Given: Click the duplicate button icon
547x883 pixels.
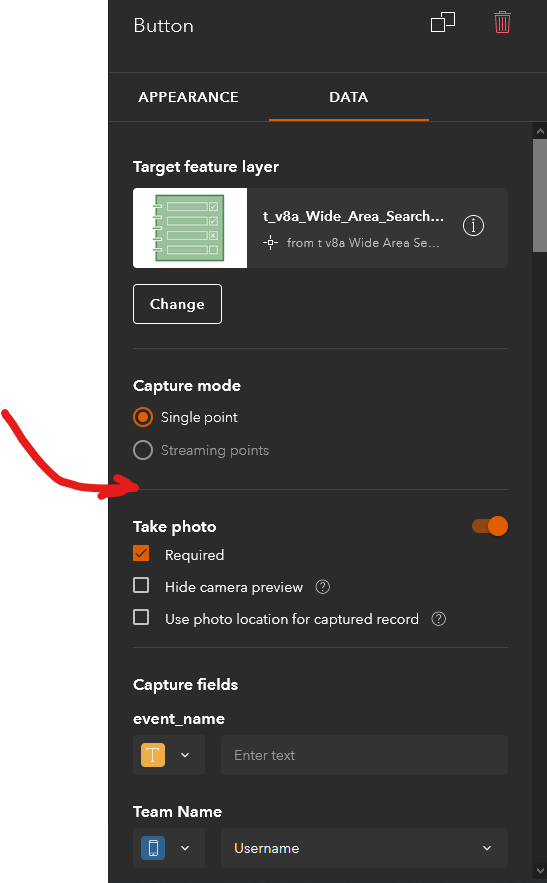Looking at the screenshot, I should point(443,23).
